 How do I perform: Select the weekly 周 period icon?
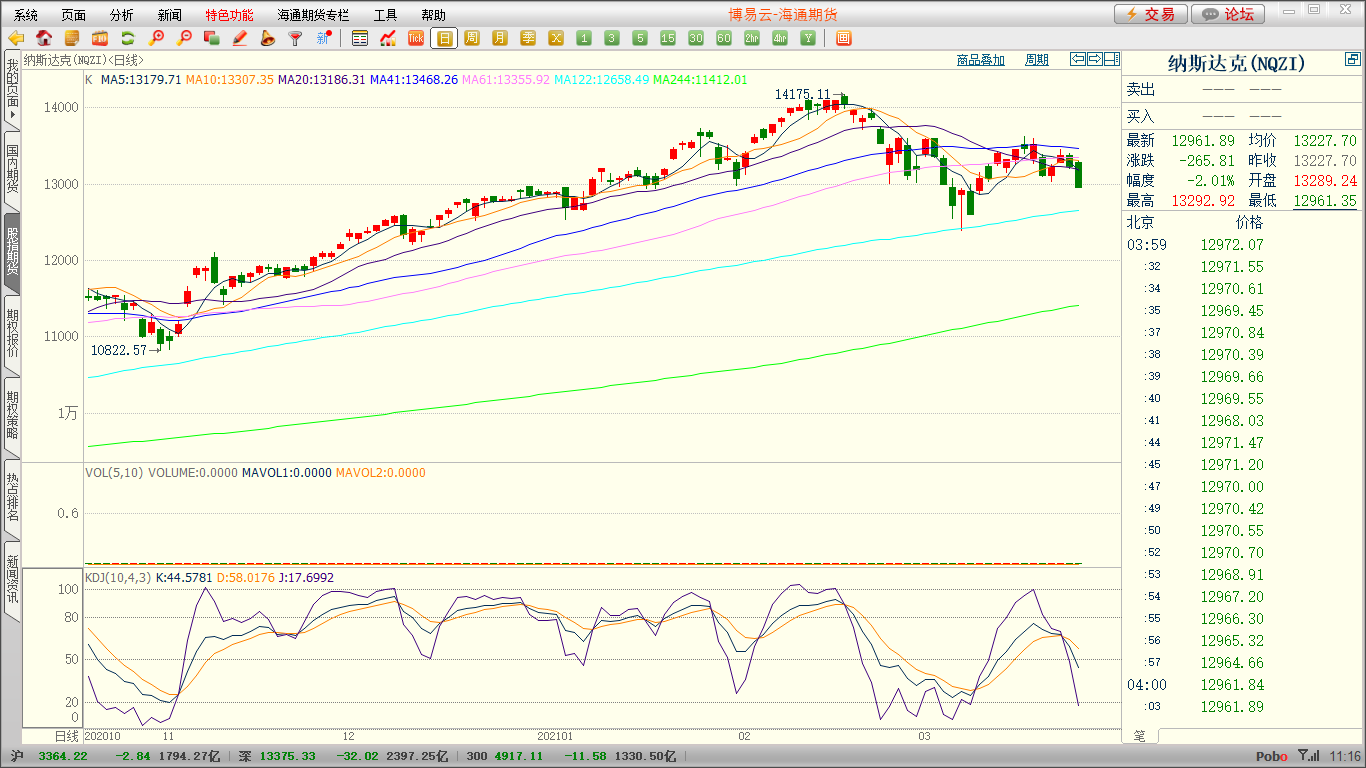click(x=472, y=38)
